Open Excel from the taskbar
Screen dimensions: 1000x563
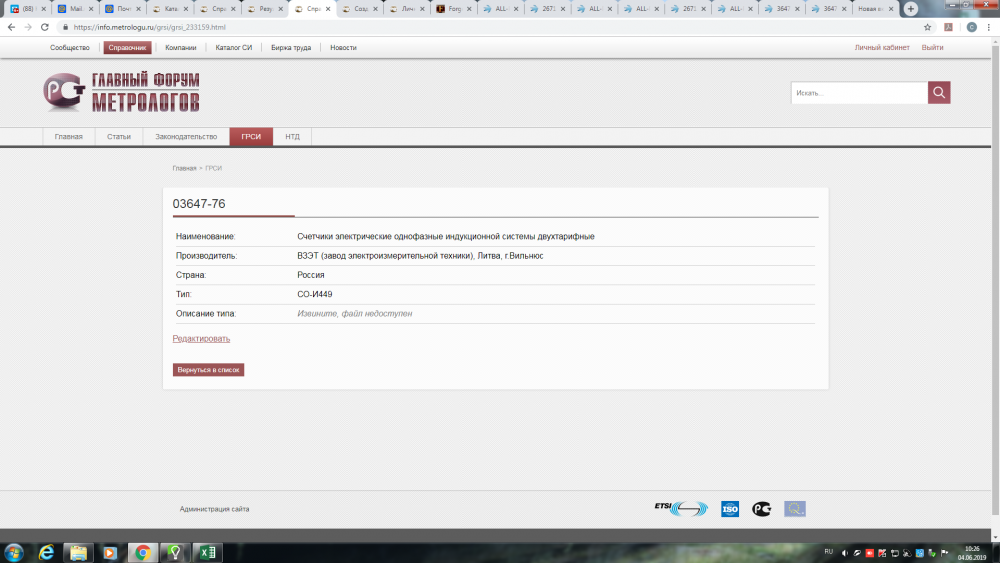[207, 553]
